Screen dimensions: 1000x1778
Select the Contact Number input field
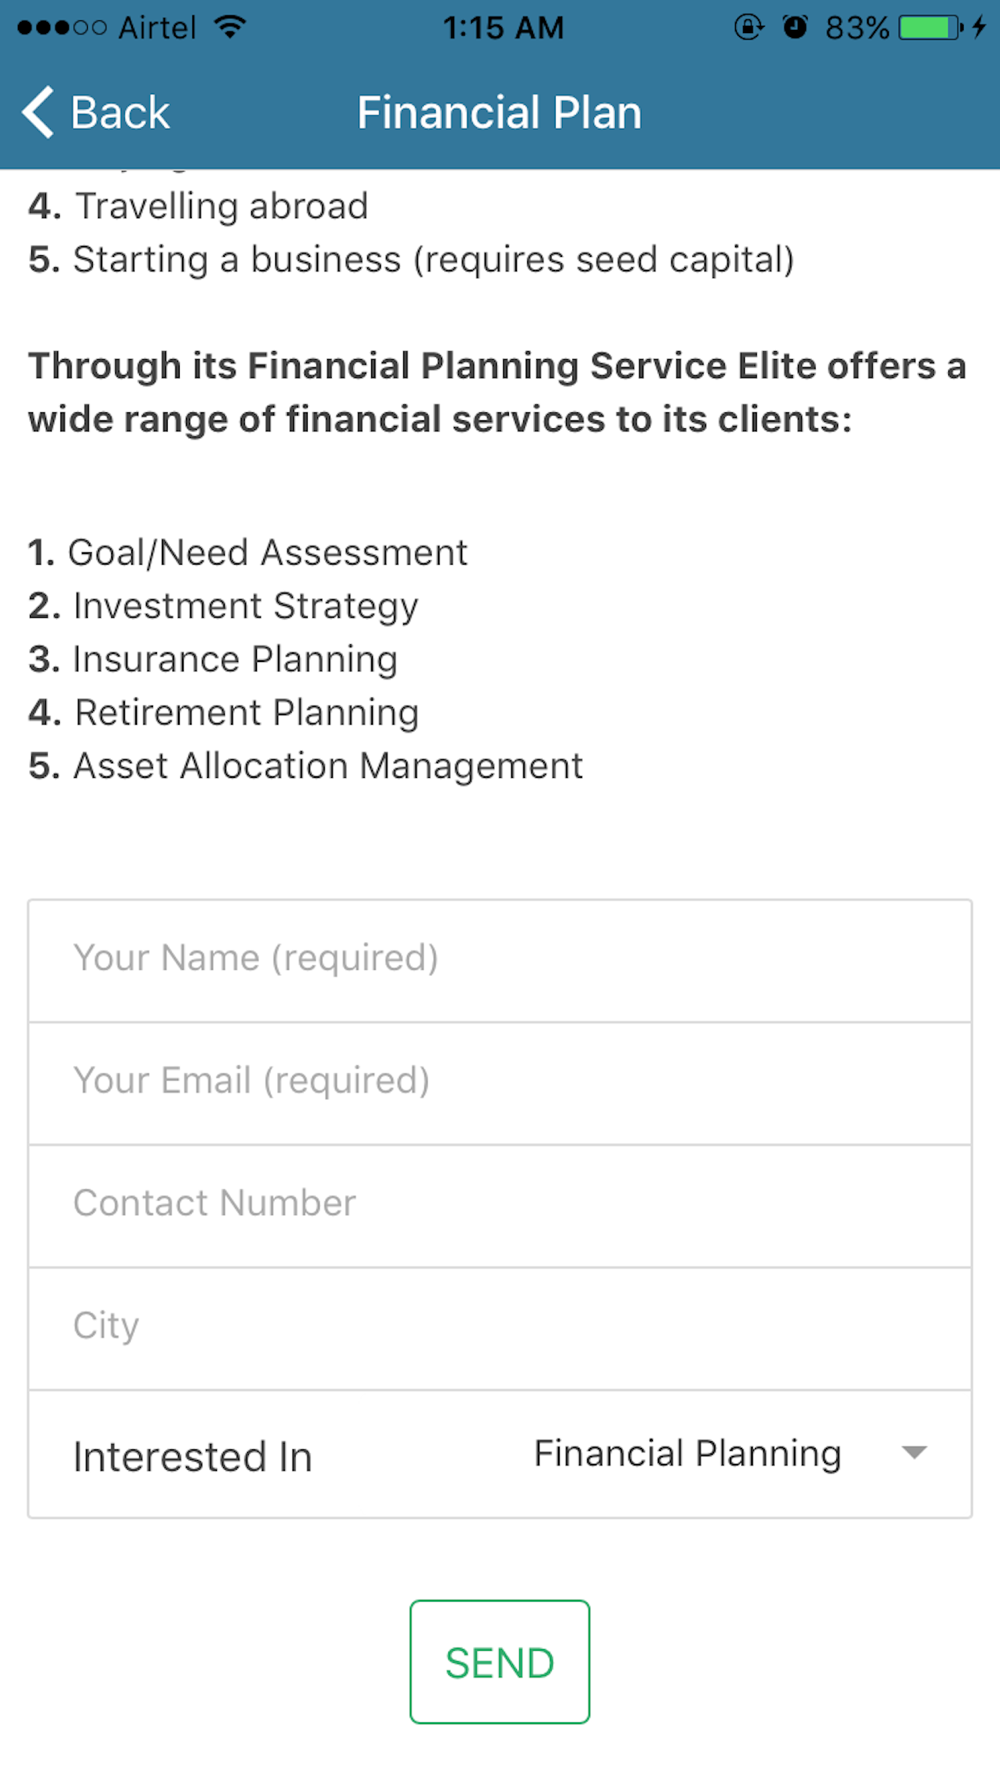pyautogui.click(x=500, y=1204)
